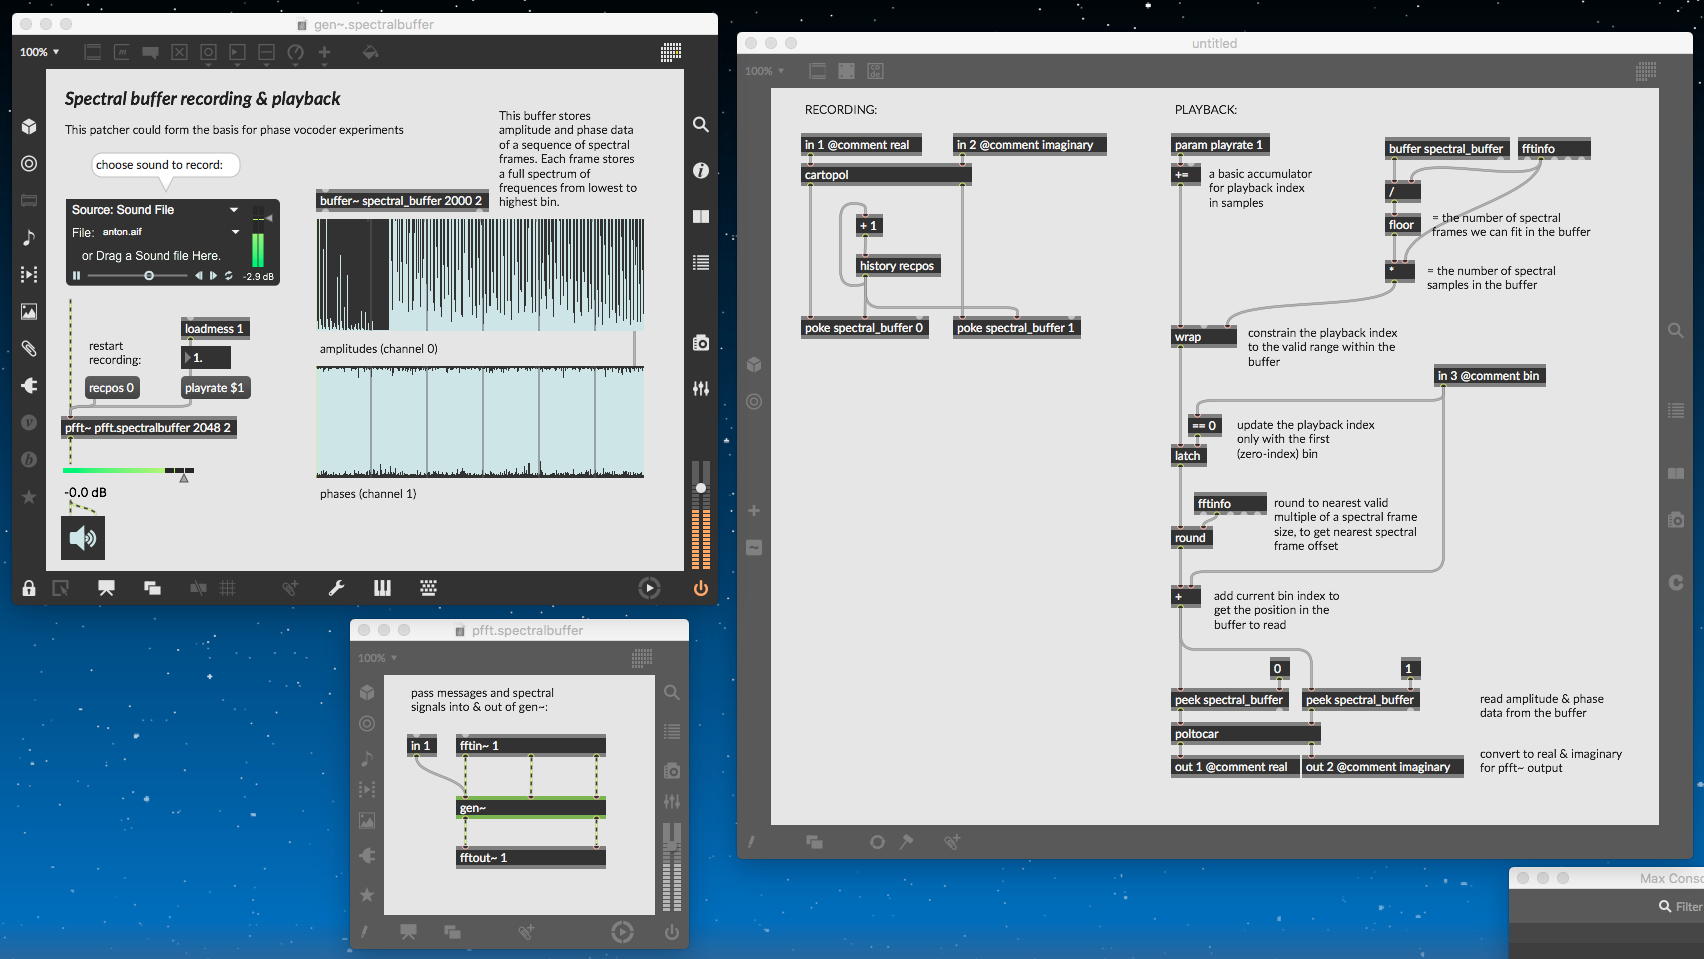Show the Reference book sidebar

[x=701, y=216]
